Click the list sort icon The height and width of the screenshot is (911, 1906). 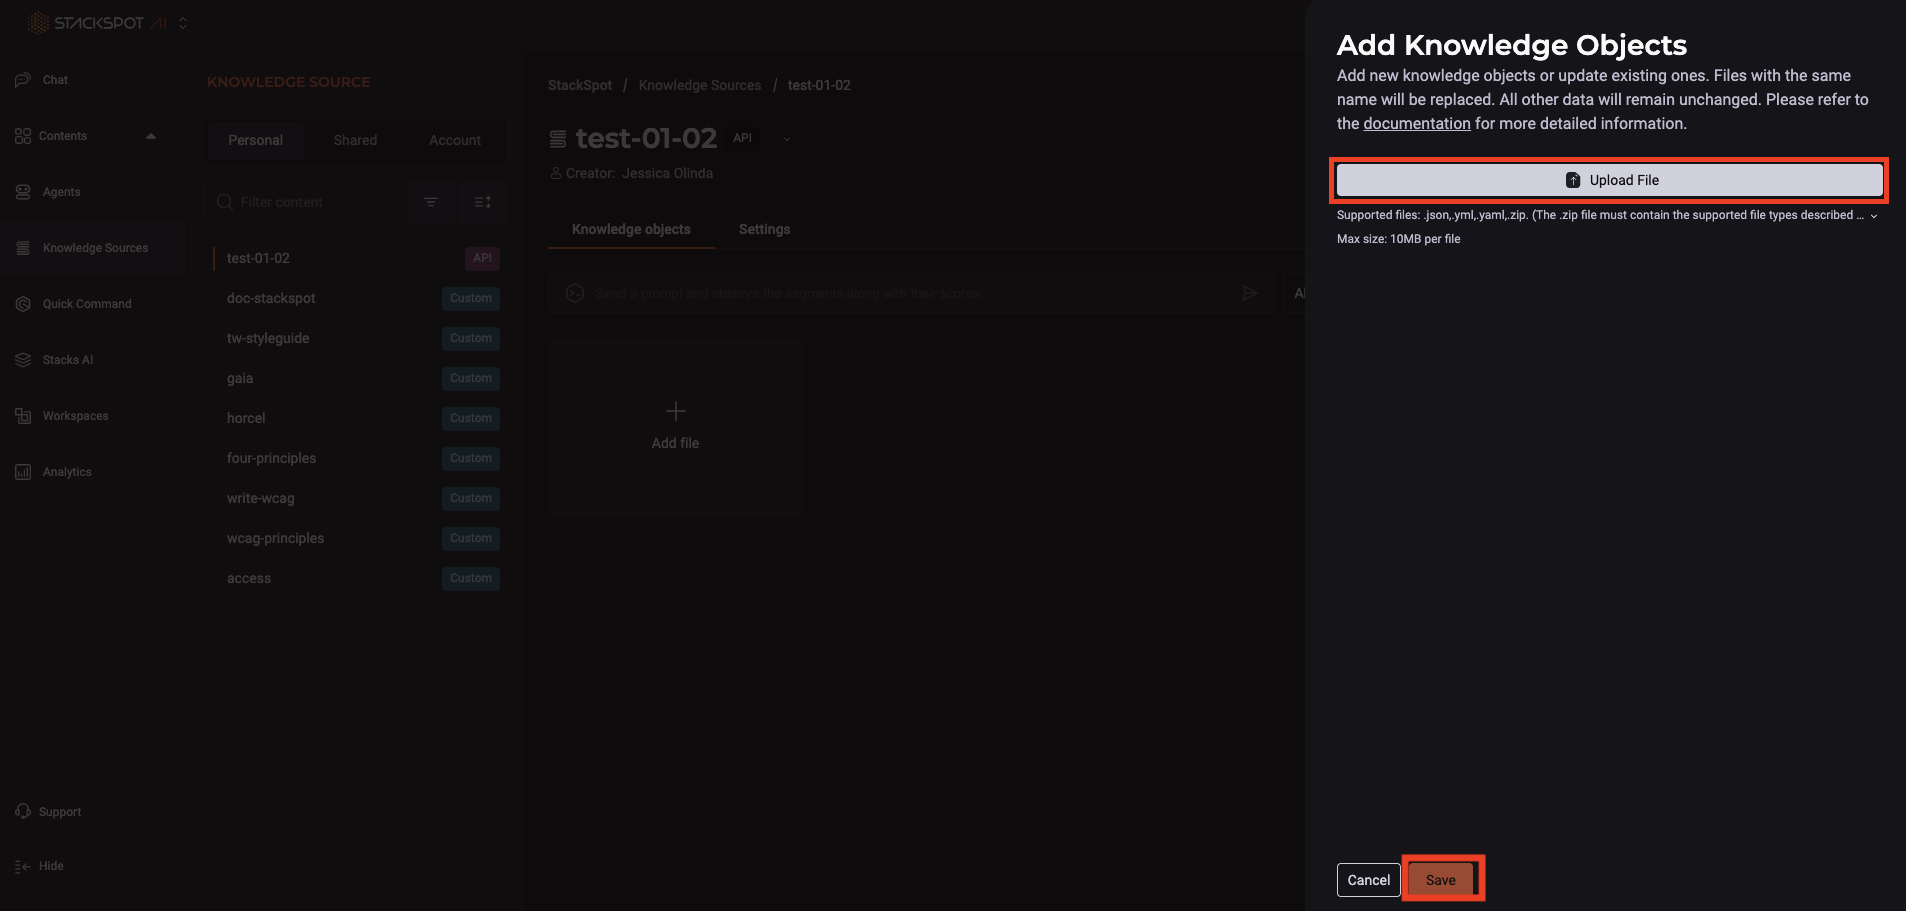pyautogui.click(x=483, y=202)
